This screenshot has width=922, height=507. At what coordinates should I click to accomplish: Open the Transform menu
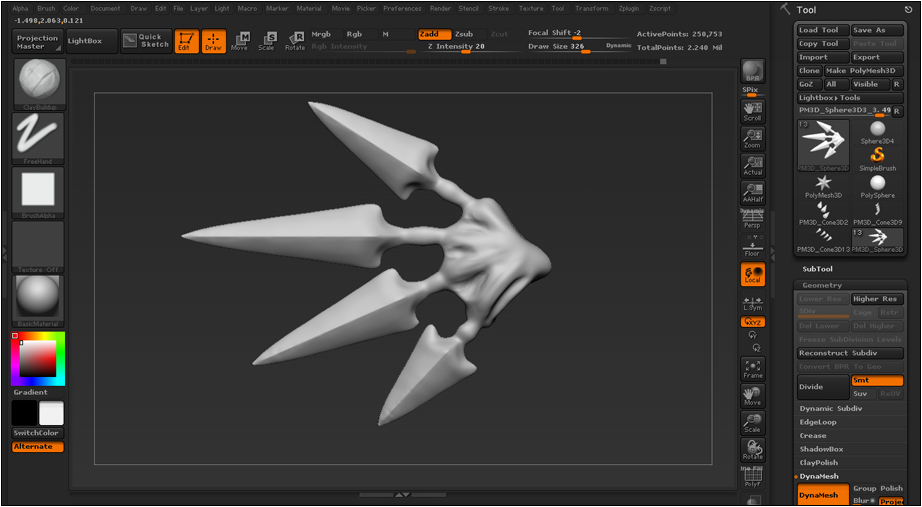(x=592, y=9)
